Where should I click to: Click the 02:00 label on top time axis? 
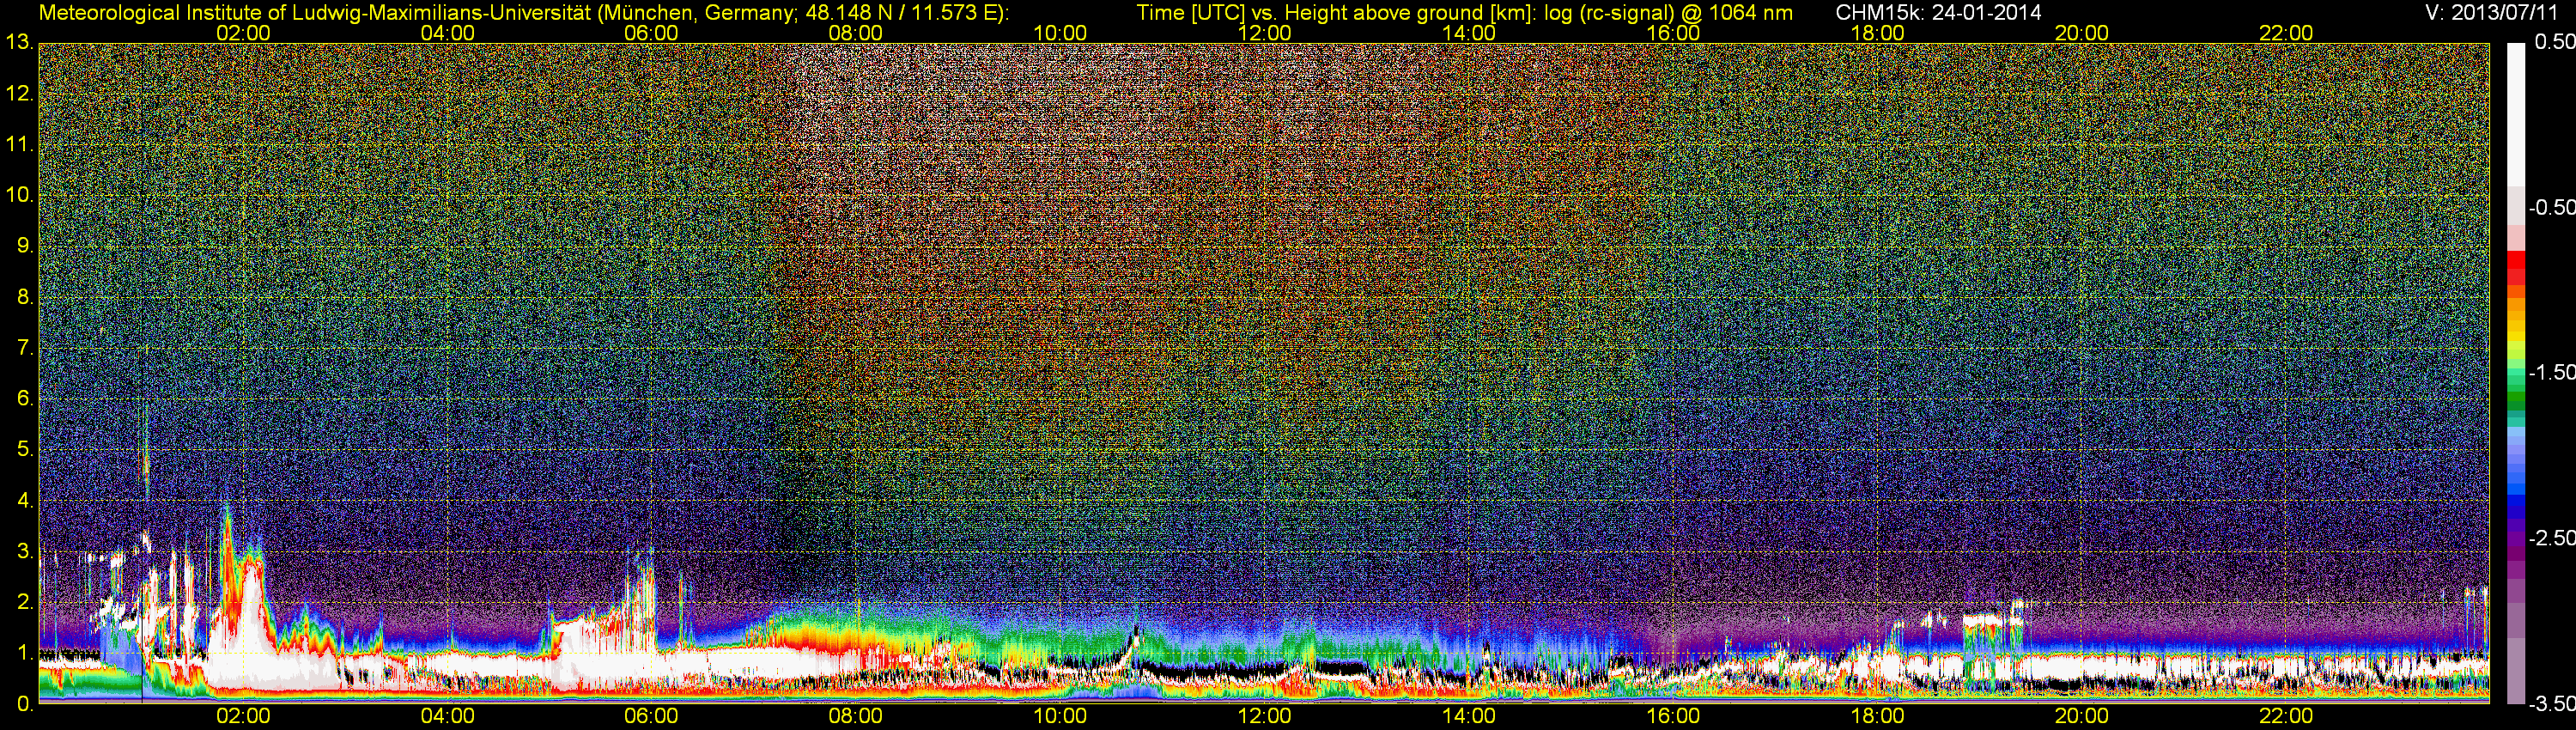coord(243,33)
